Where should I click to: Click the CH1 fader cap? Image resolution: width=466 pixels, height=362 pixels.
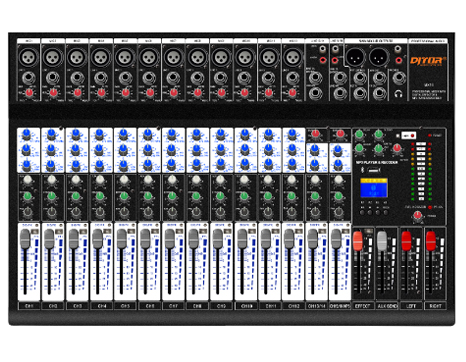[25, 239]
